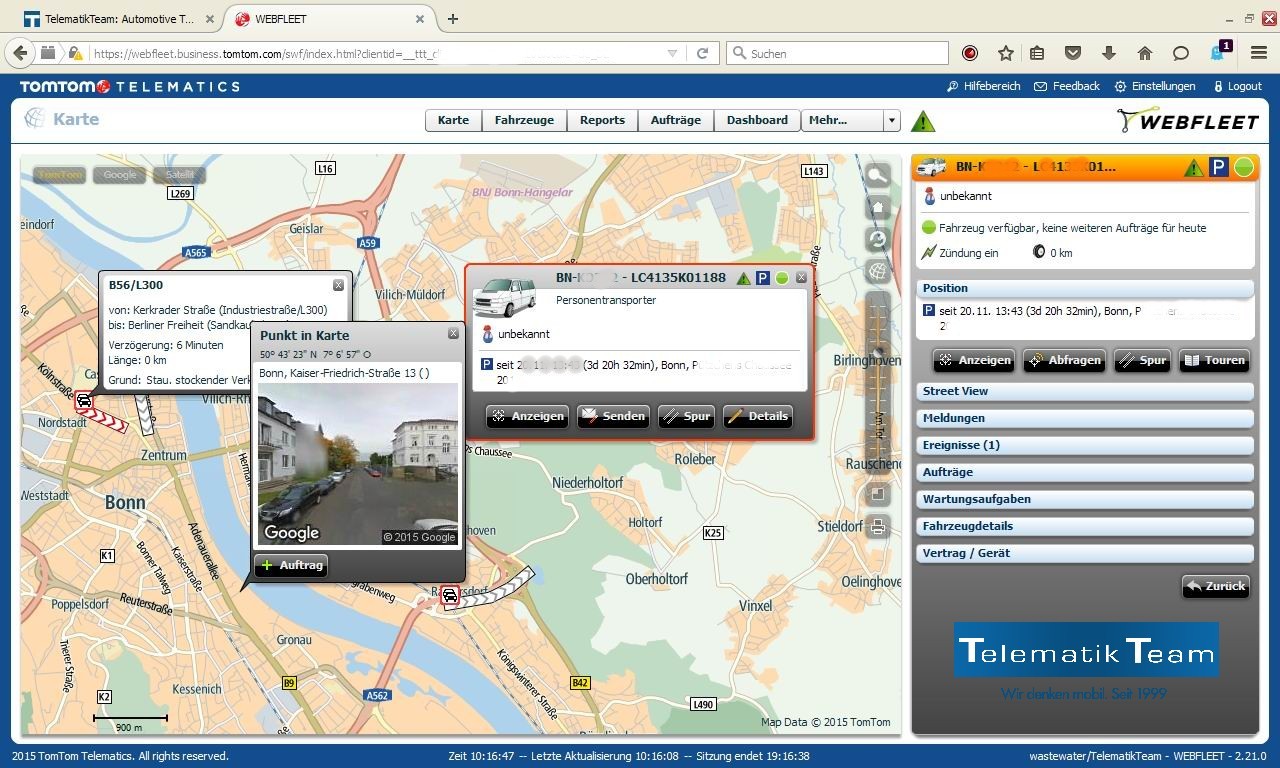The width and height of the screenshot is (1280, 768).
Task: Close the B56/L300 traffic popup
Action: pyautogui.click(x=338, y=285)
